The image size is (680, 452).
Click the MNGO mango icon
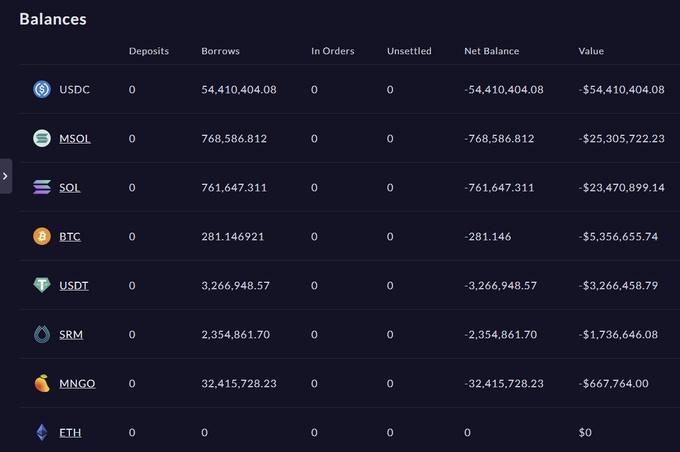click(x=42, y=383)
